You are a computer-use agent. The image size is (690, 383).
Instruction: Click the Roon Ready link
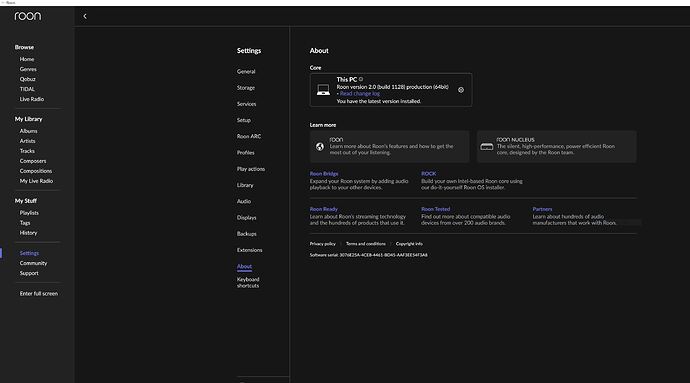click(x=323, y=209)
